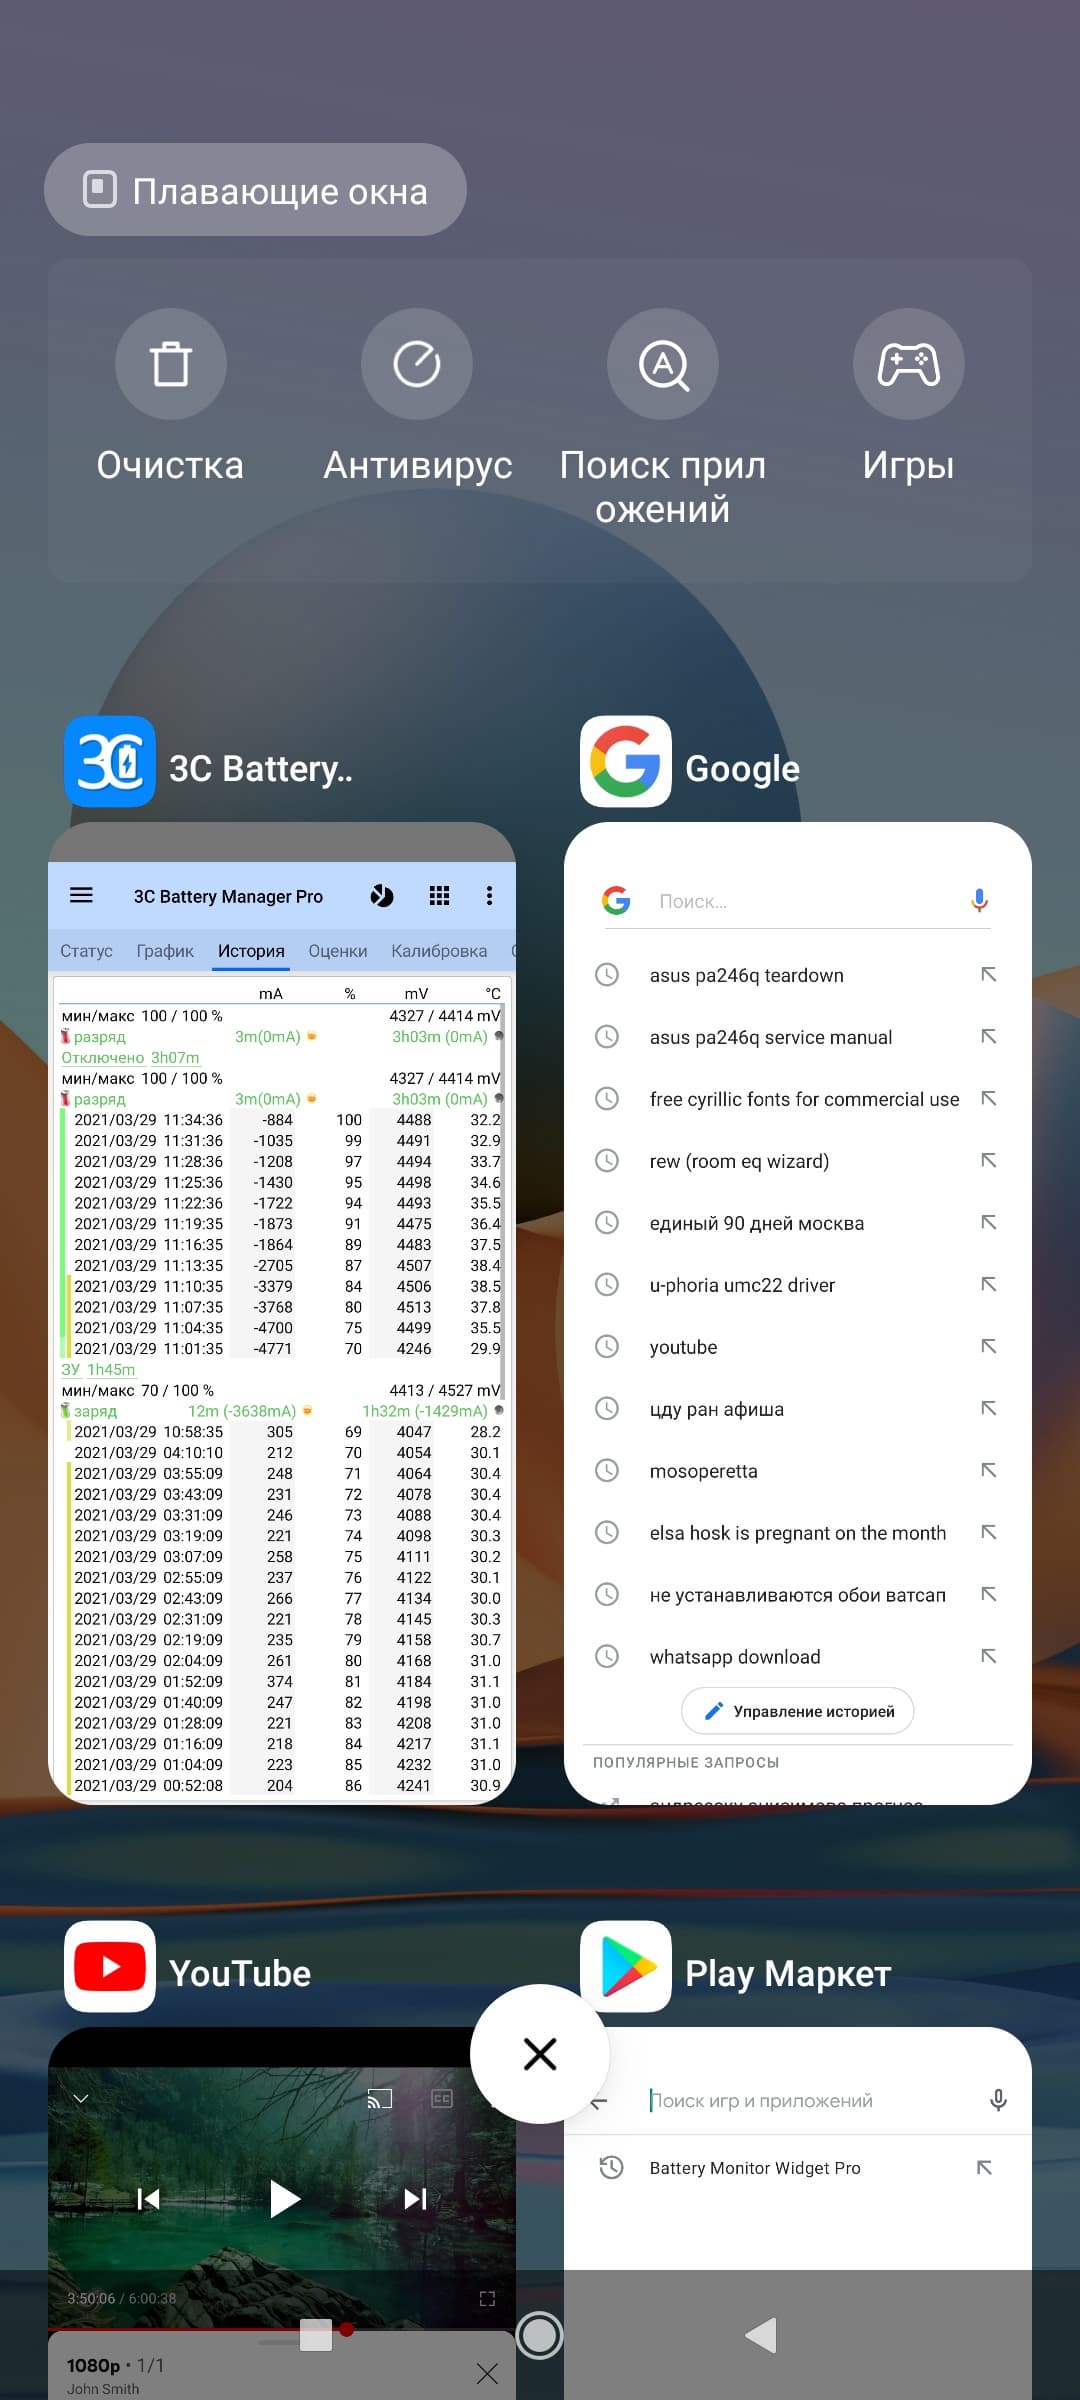The width and height of the screenshot is (1080, 2400).
Task: Tap the Android recents square button
Action: pos(316,2335)
